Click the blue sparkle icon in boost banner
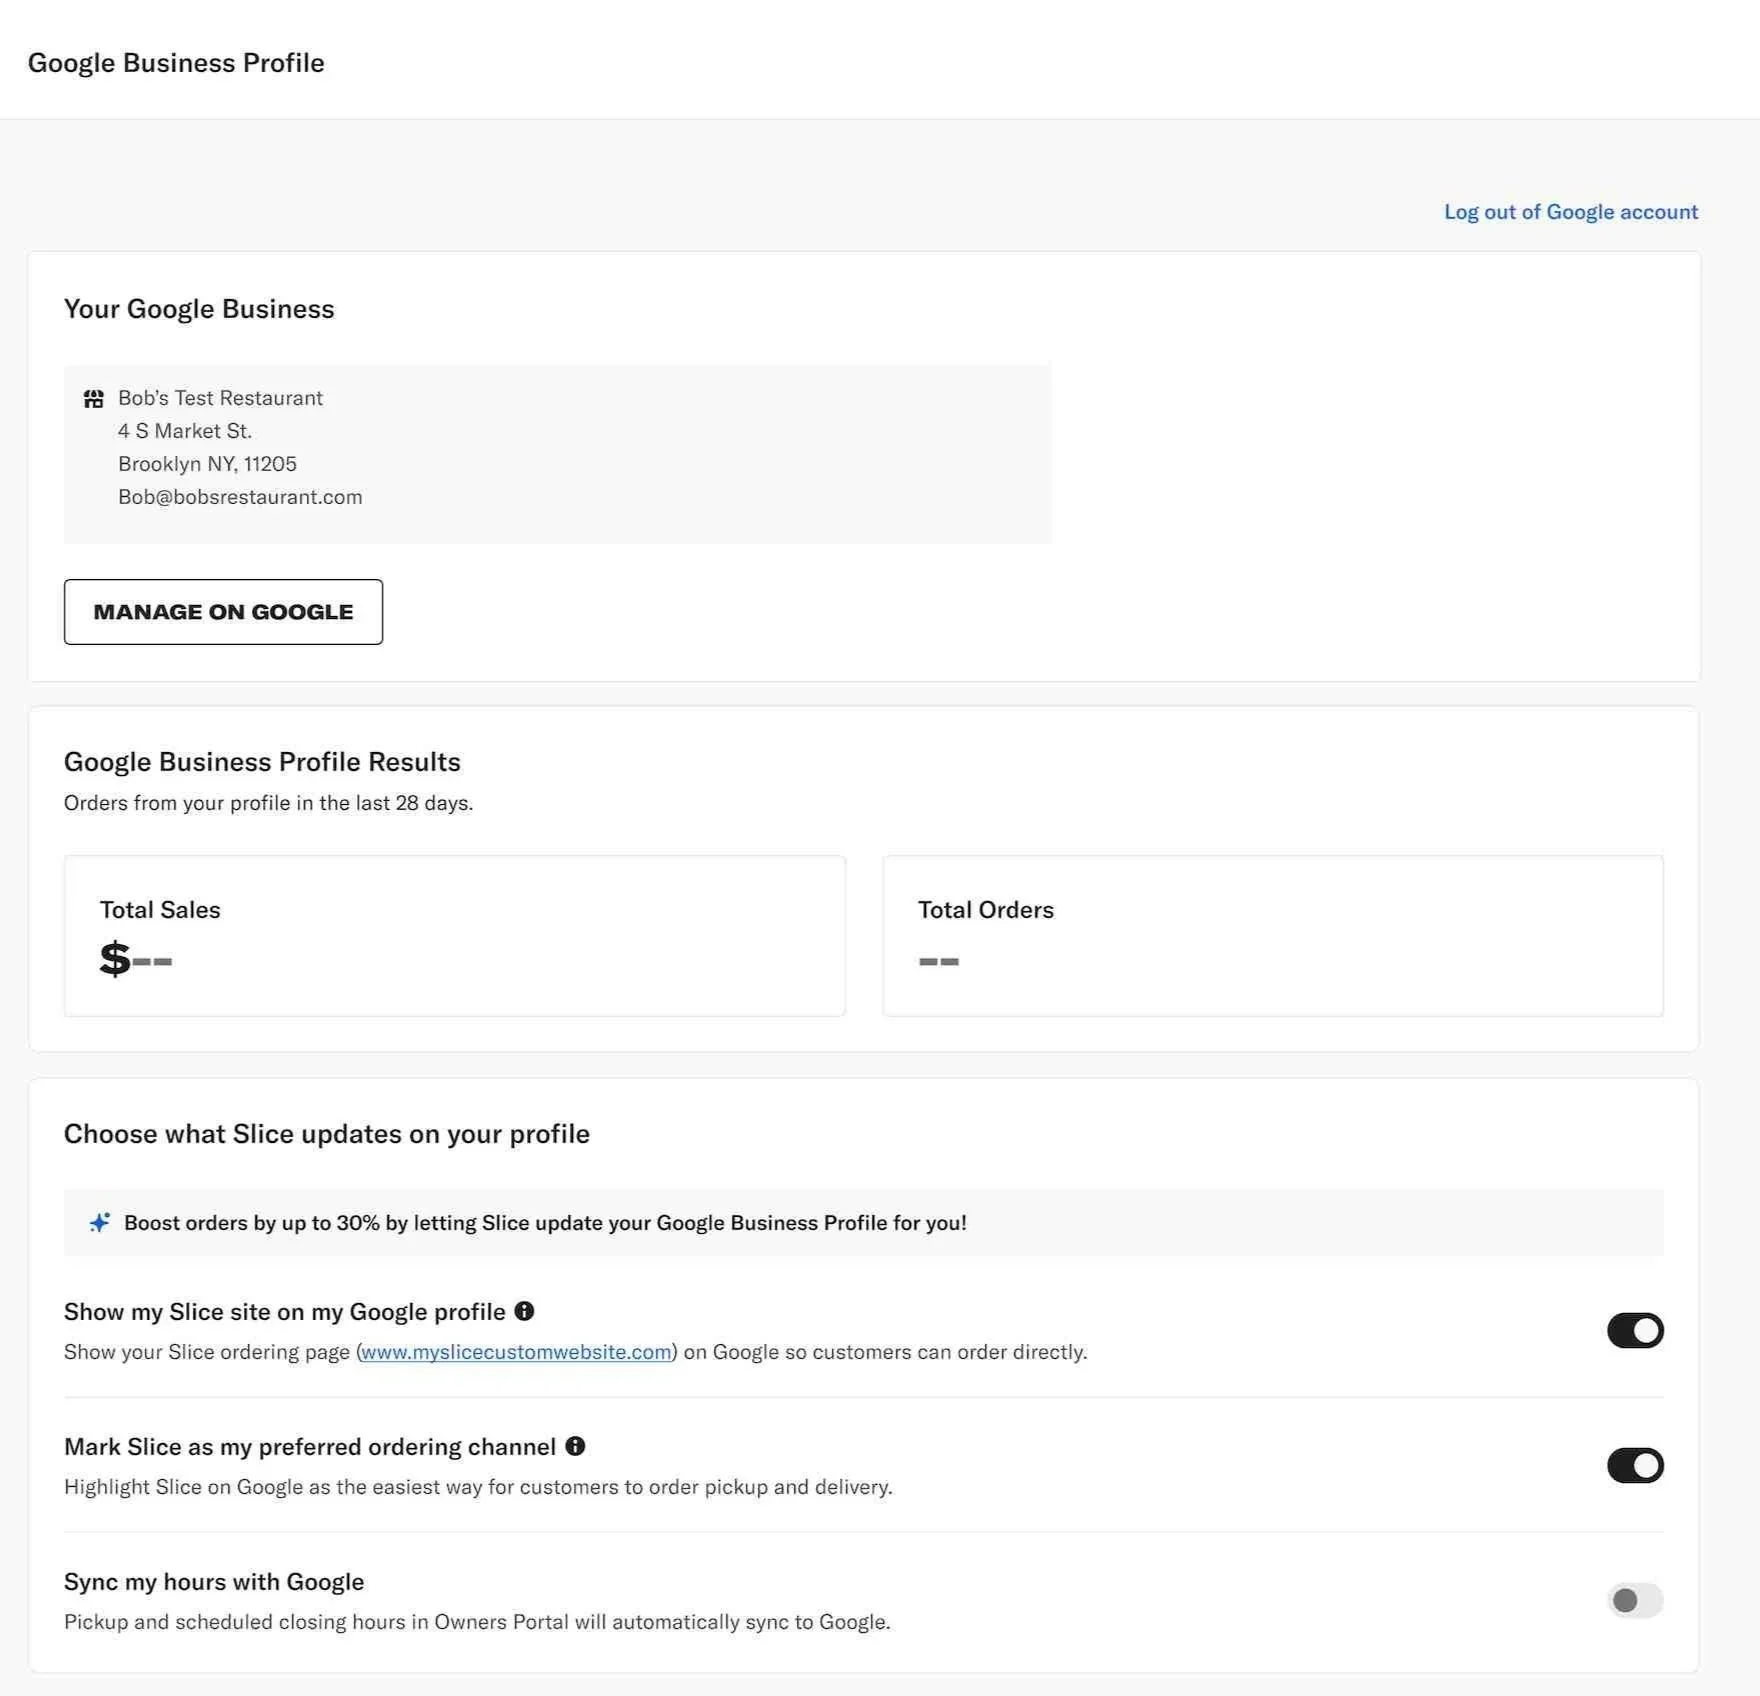Image resolution: width=1760 pixels, height=1696 pixels. click(99, 1222)
